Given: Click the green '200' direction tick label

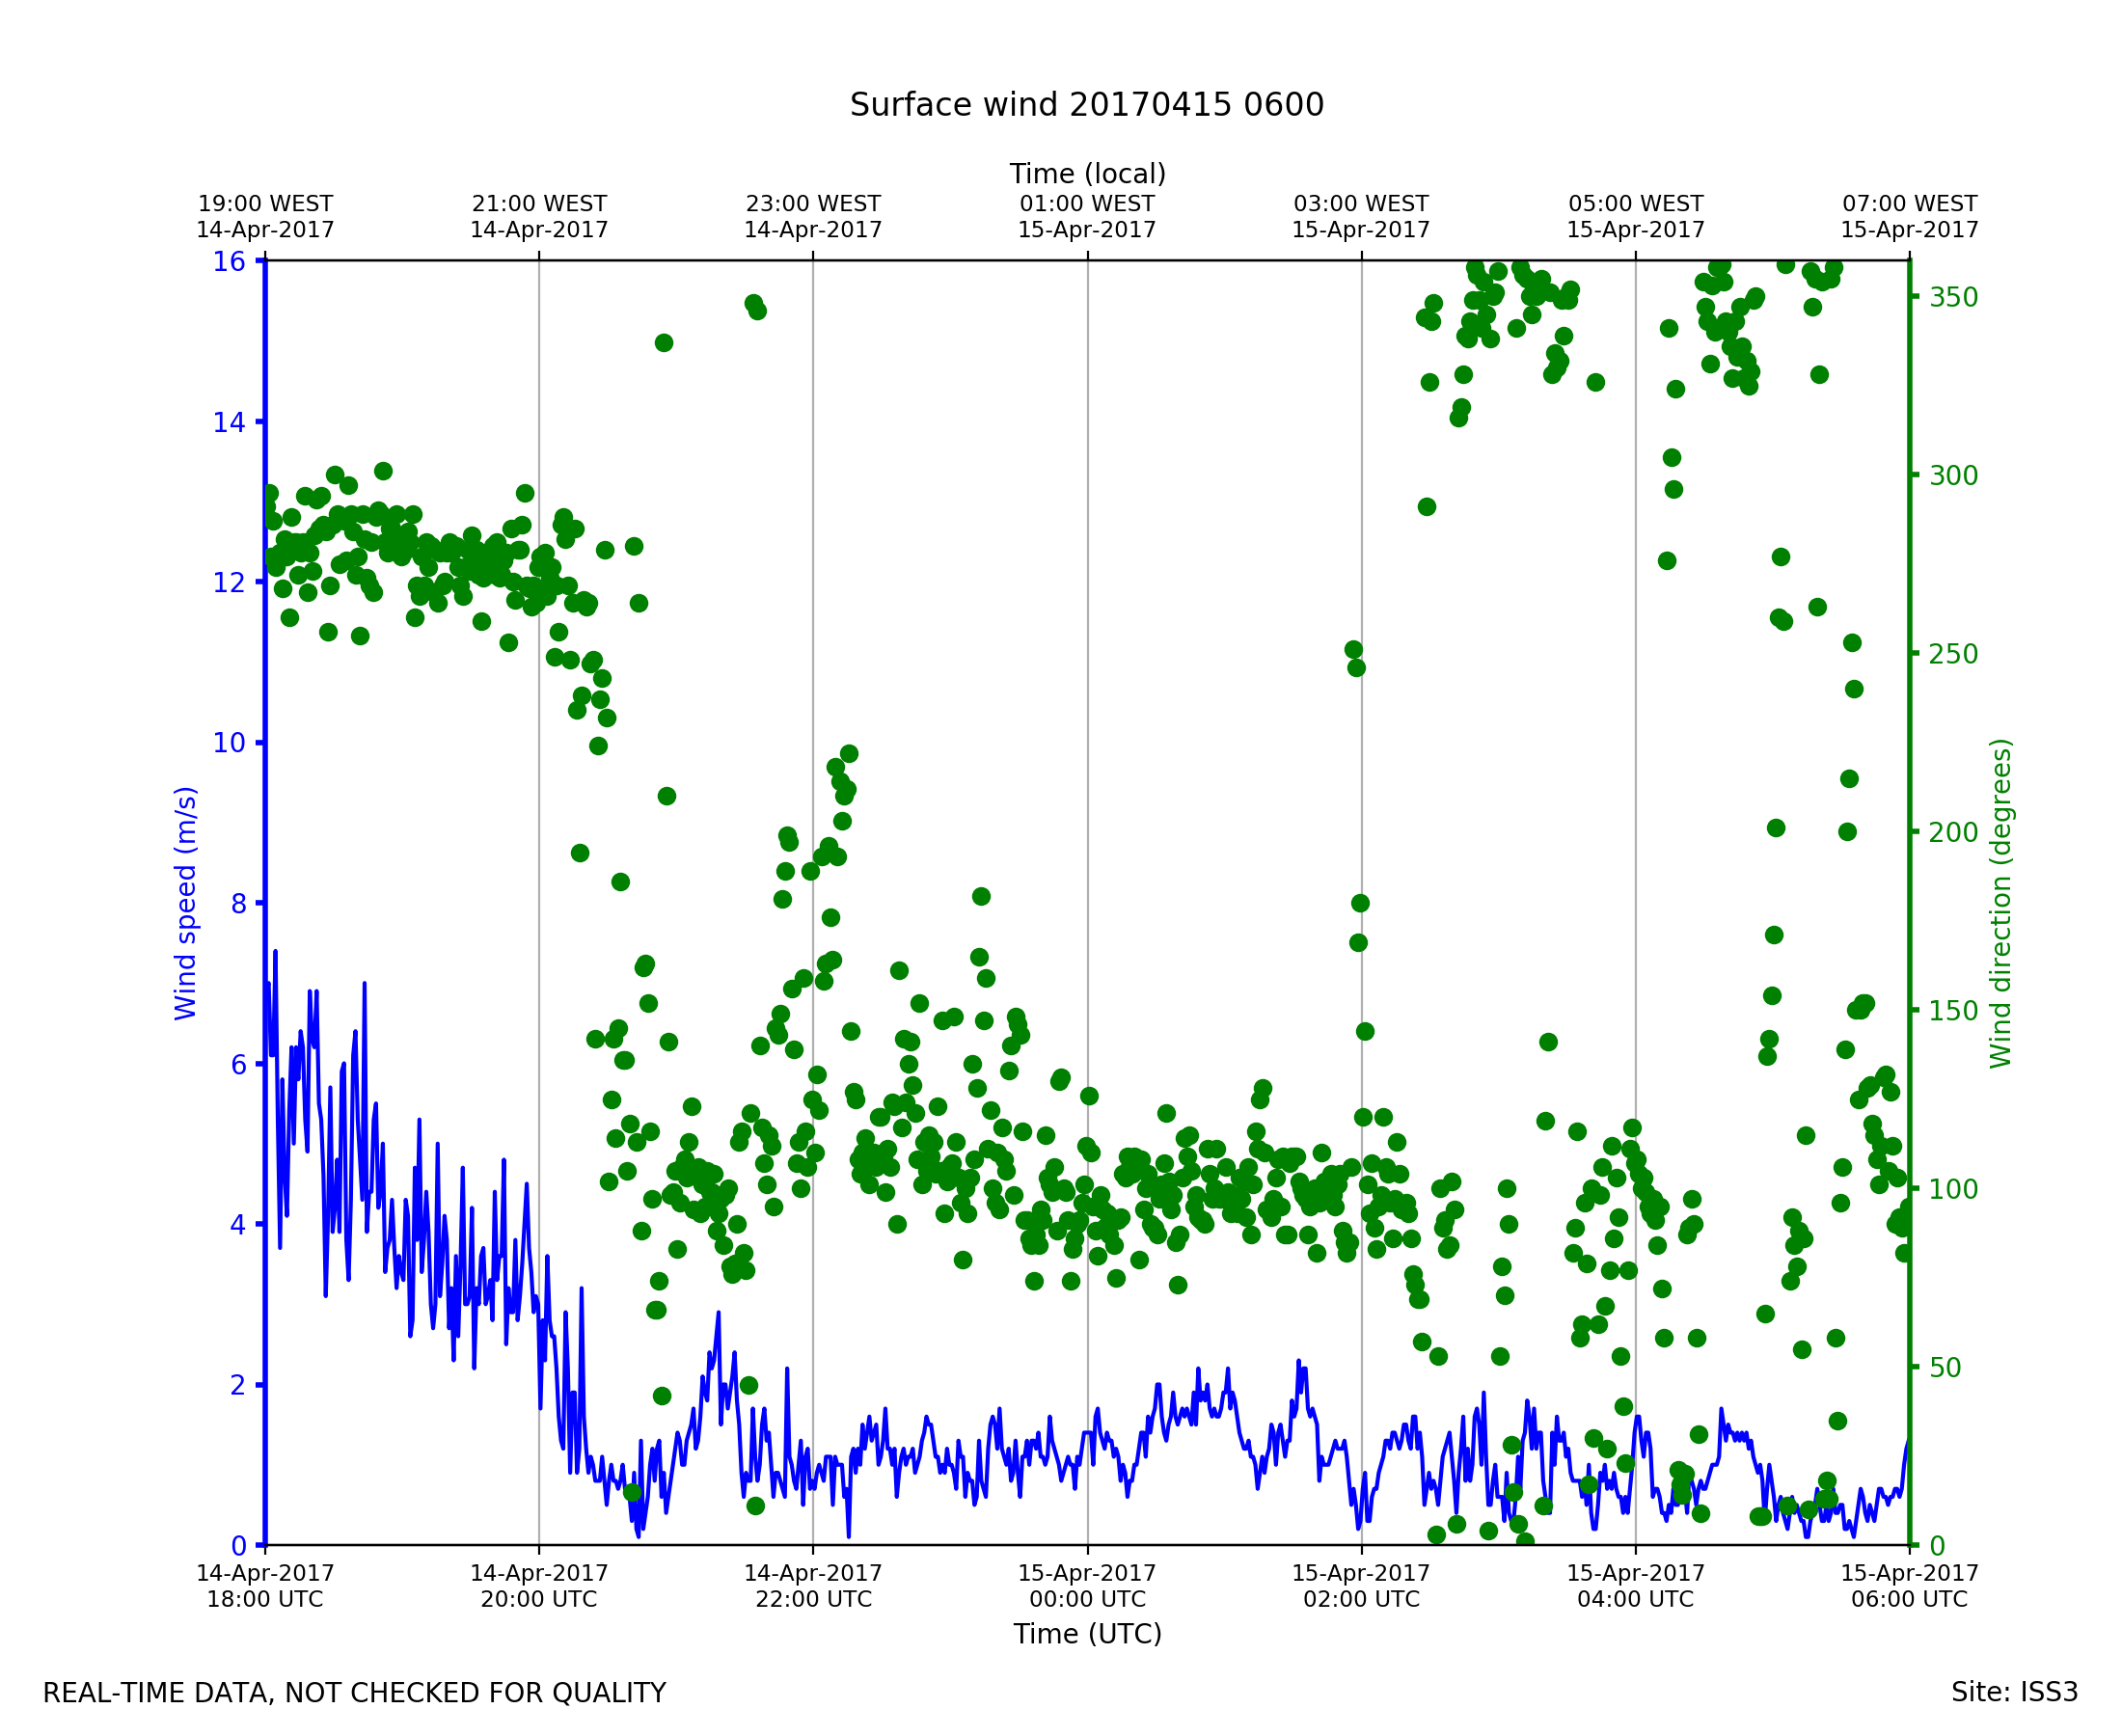Looking at the screenshot, I should (x=1953, y=832).
